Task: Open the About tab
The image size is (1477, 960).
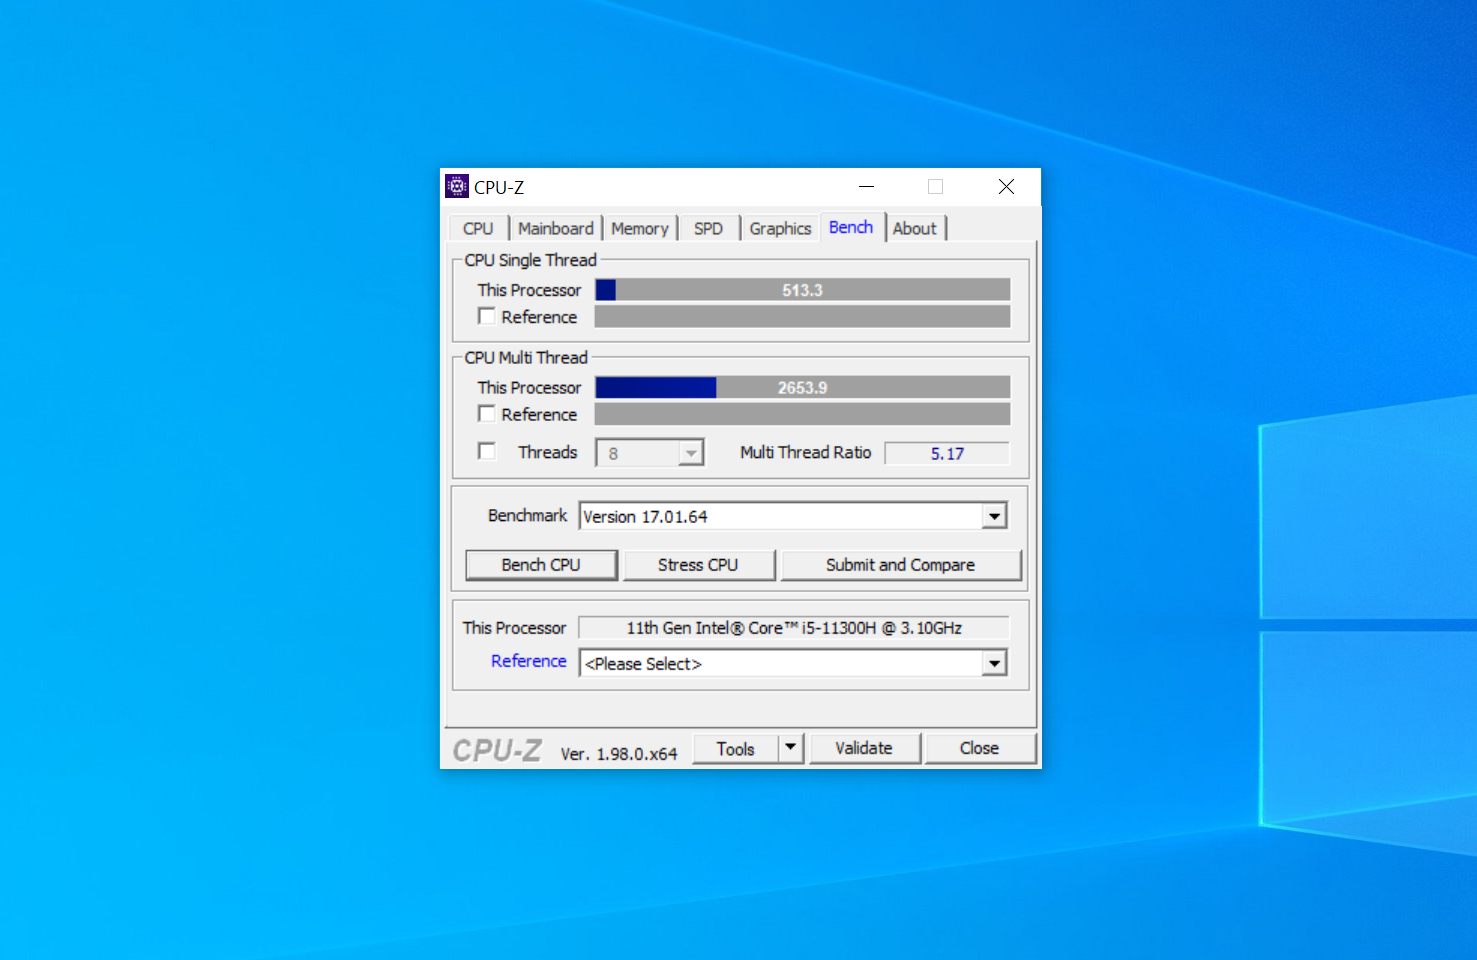Action: click(914, 229)
